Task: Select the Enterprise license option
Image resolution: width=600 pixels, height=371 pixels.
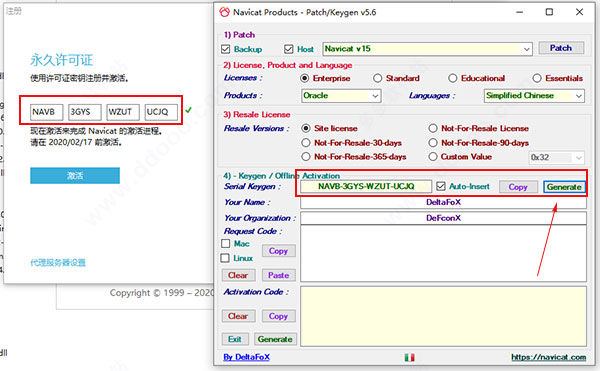Action: click(305, 78)
